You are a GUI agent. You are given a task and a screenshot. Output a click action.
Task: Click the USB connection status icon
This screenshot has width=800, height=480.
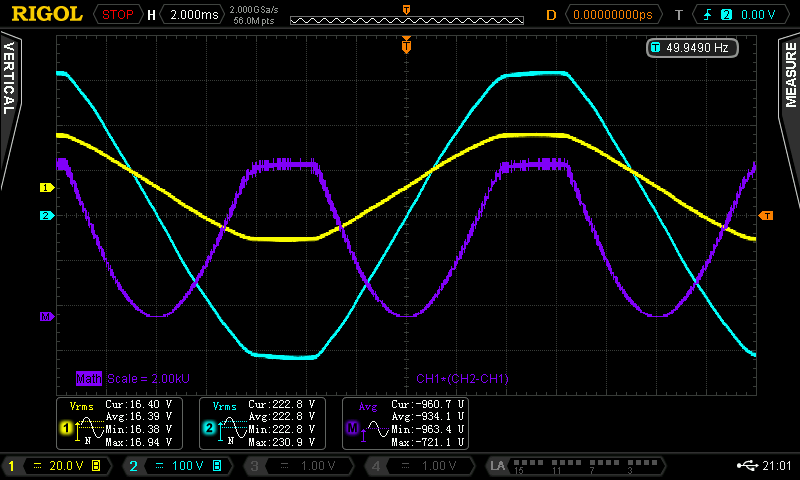(x=747, y=466)
